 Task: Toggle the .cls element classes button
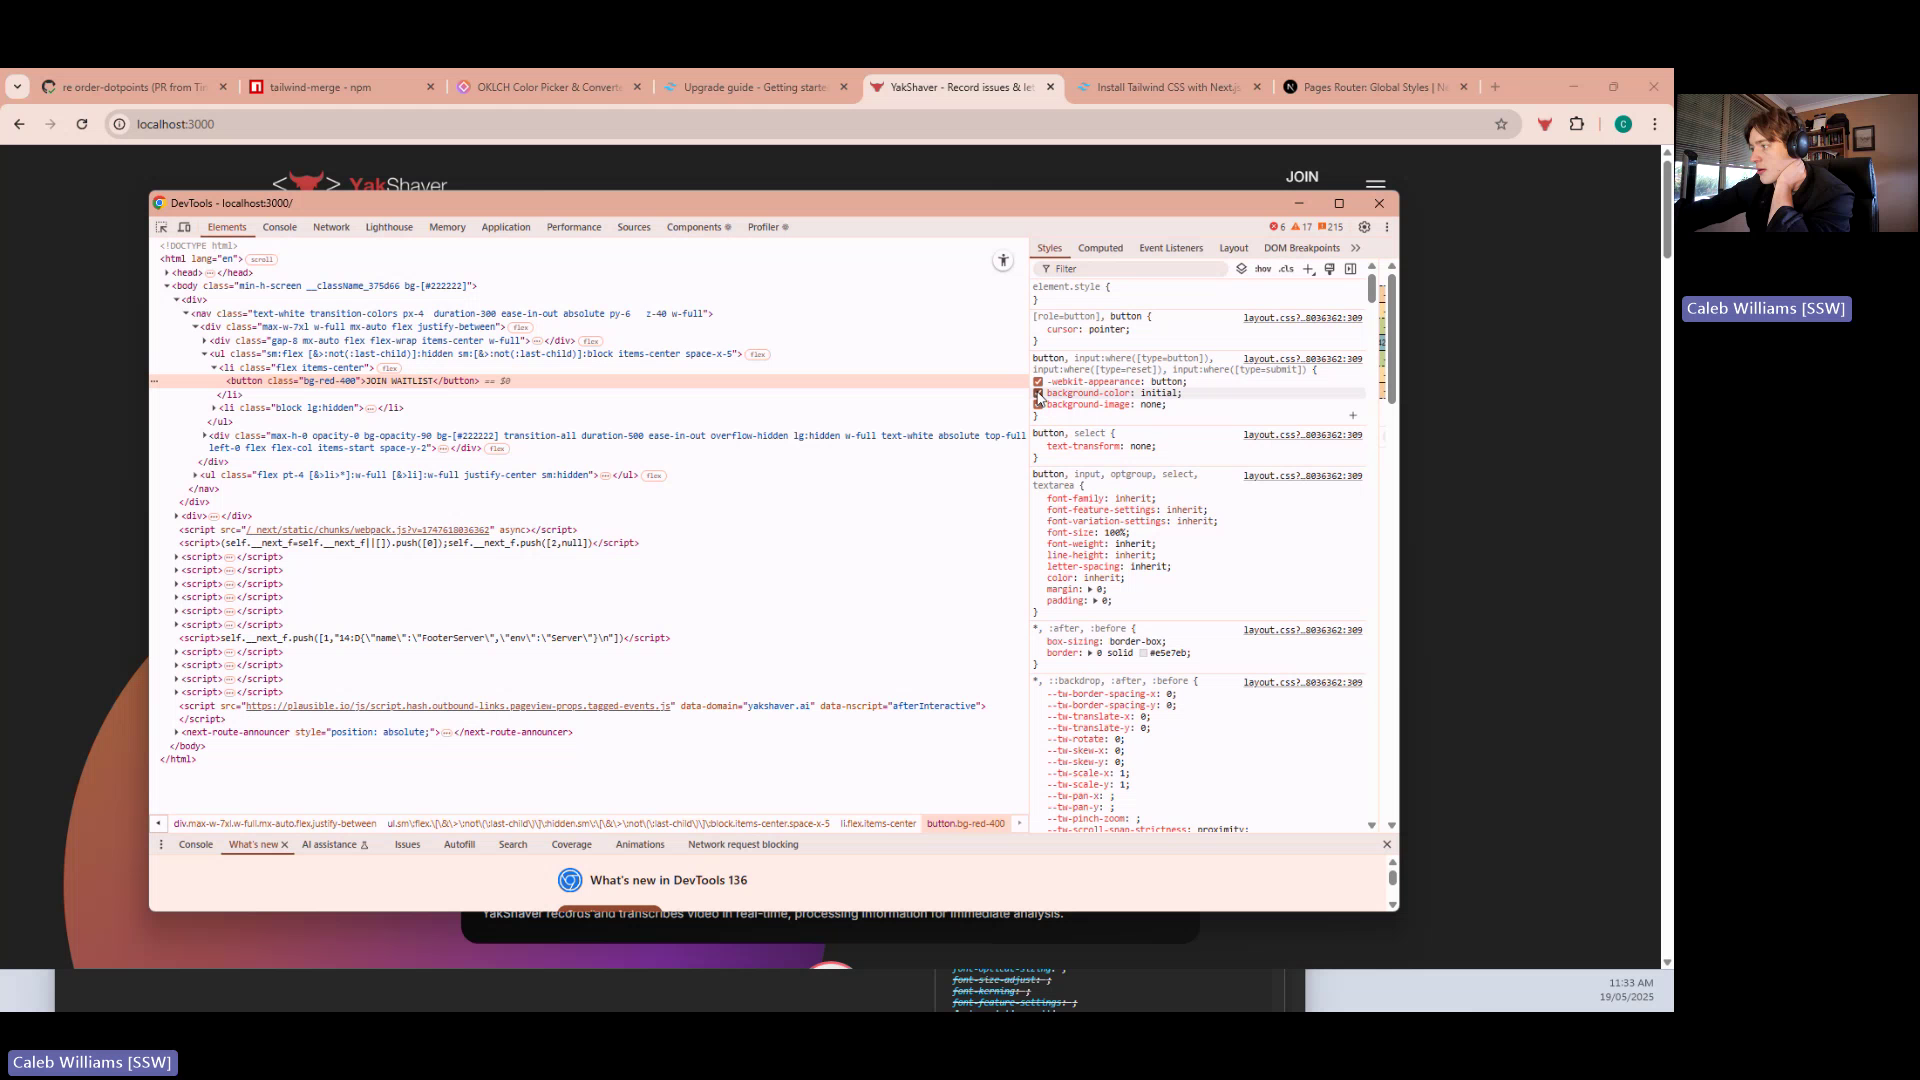coord(1286,269)
